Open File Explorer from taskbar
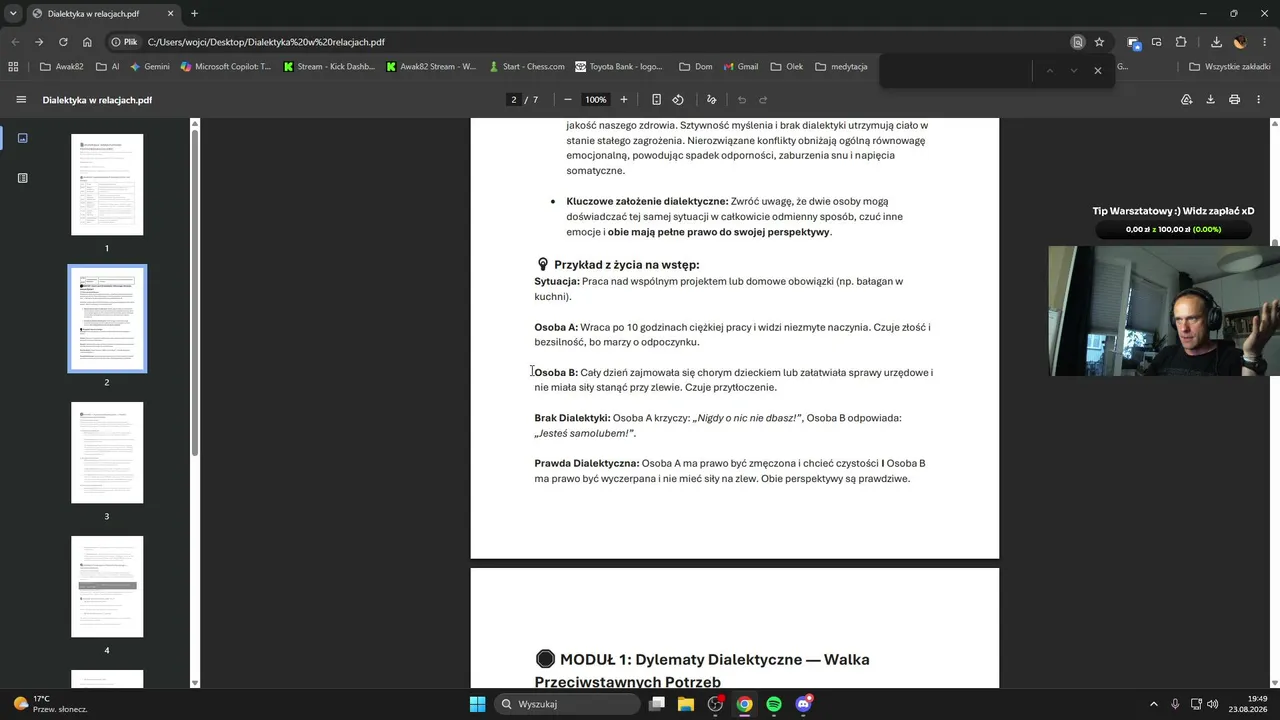This screenshot has height=720, width=1280. coord(686,704)
